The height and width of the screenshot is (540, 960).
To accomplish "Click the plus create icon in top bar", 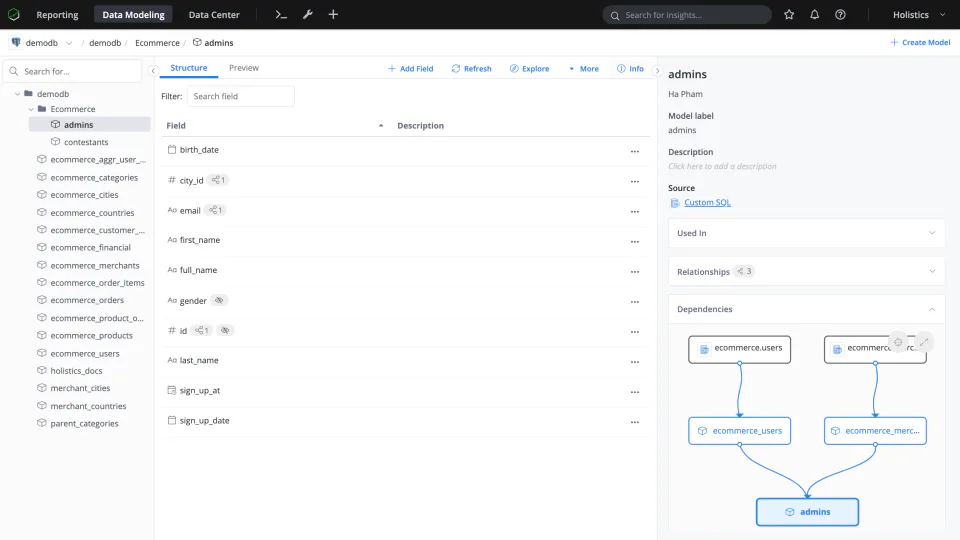I will [333, 15].
